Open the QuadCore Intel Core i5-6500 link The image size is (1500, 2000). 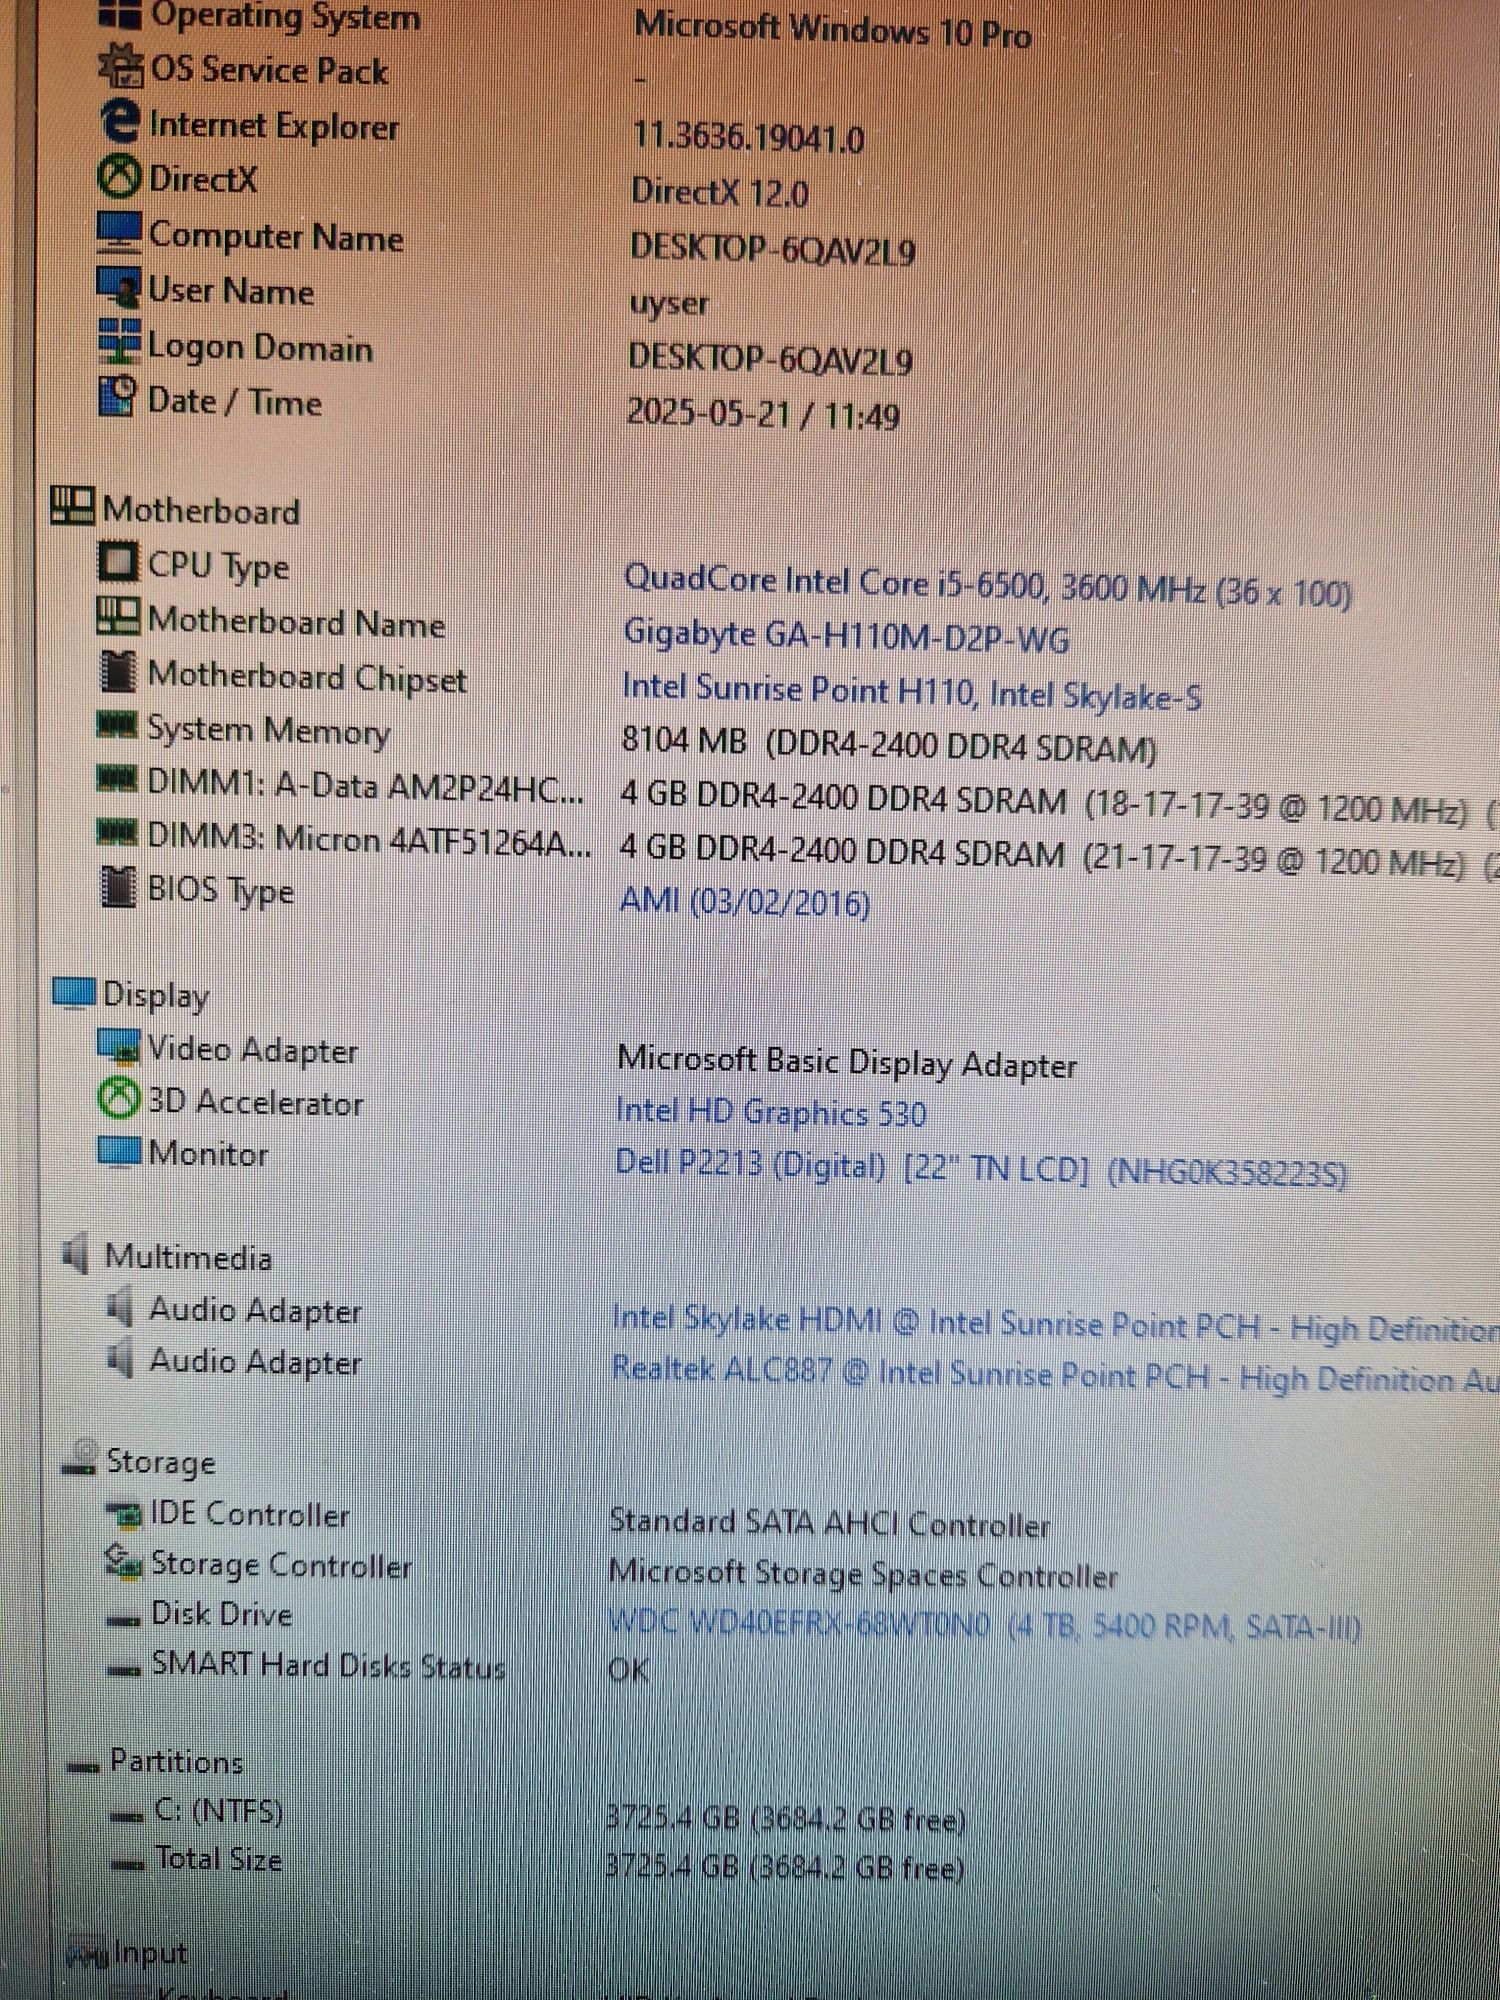[x=987, y=586]
